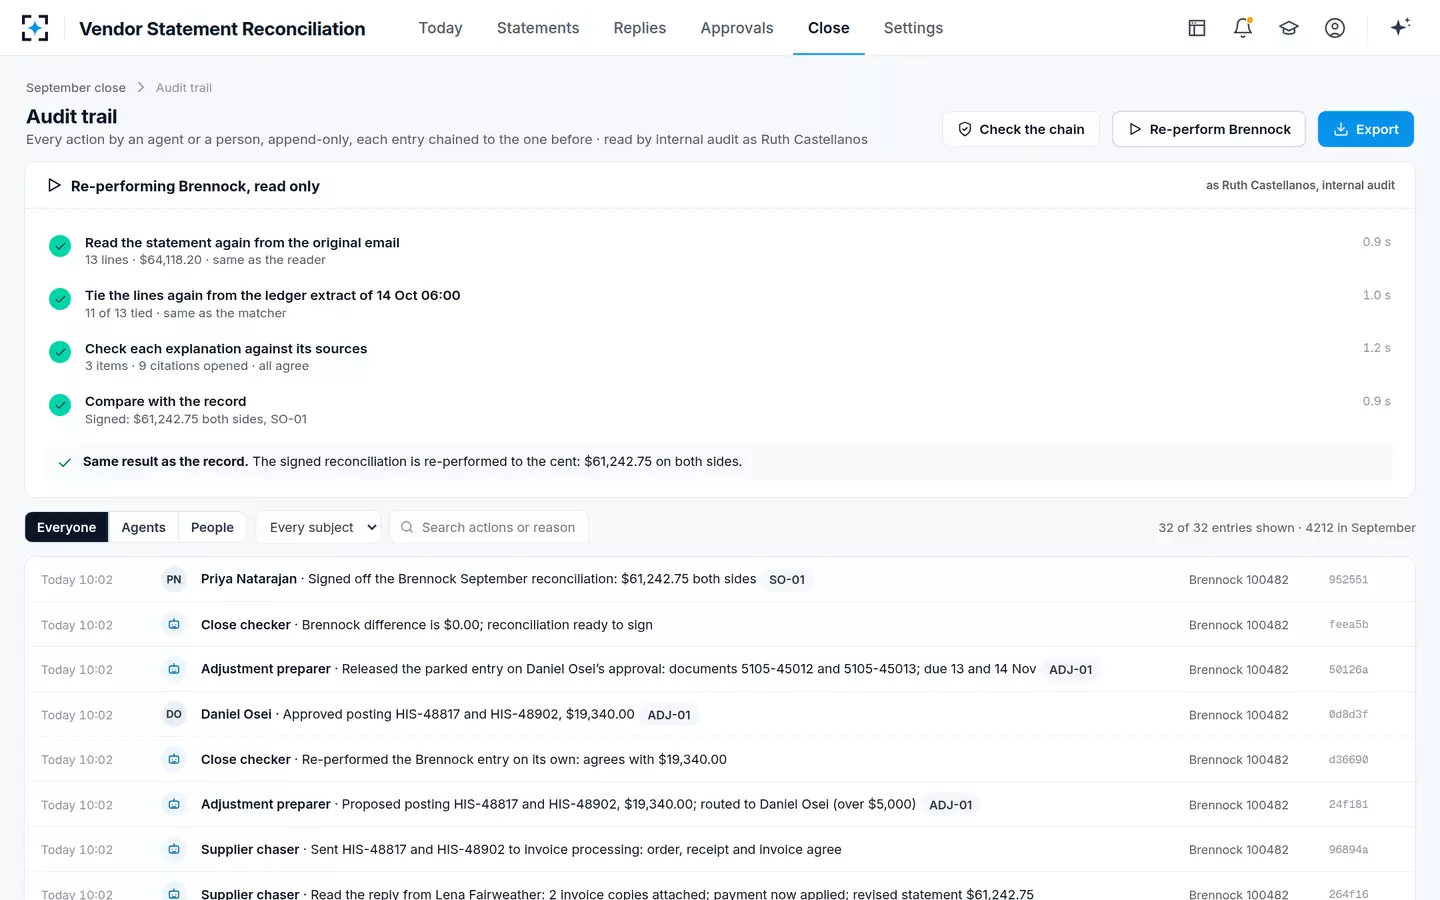Click hash 24f181 on the Proposed posting row

coord(1348,805)
